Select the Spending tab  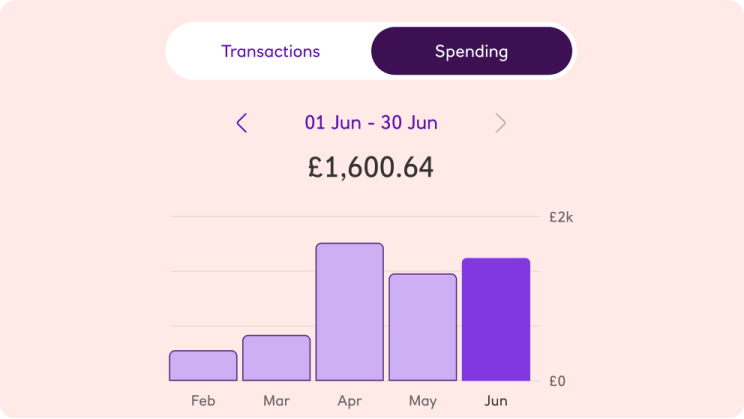click(x=471, y=52)
